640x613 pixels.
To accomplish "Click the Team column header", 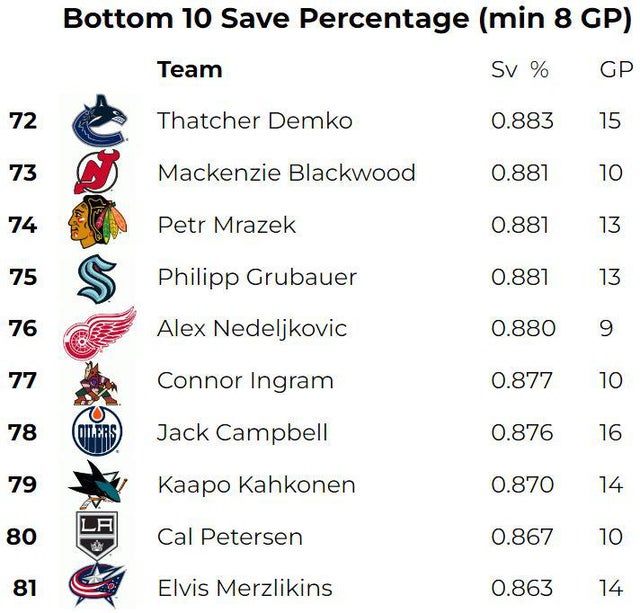I will point(189,70).
